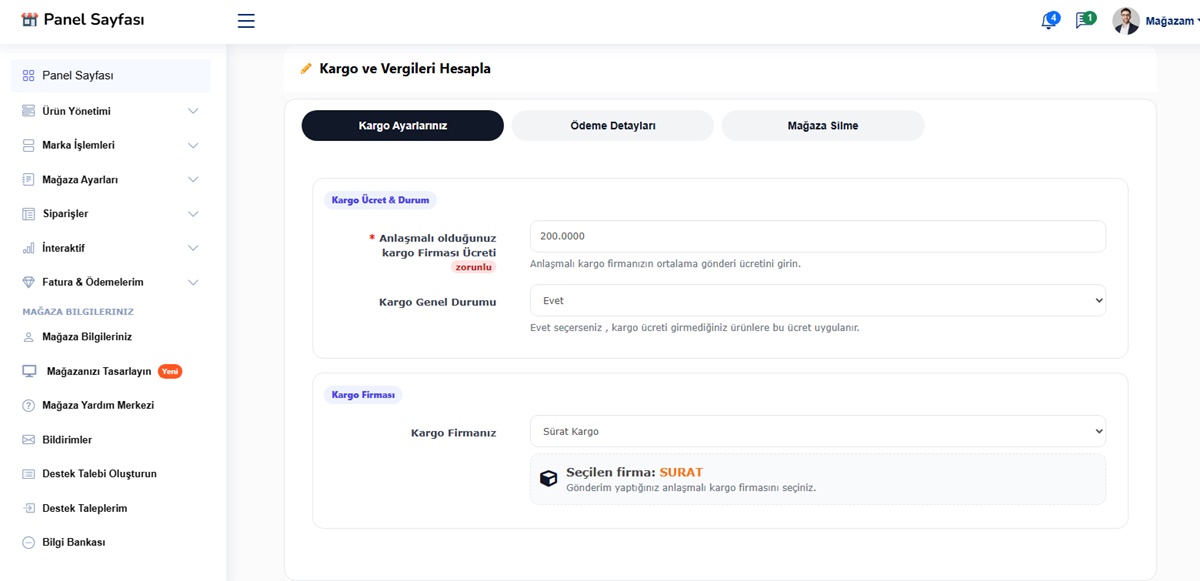Go to Panel Sayfası in sidebar
The image size is (1200, 581).
coord(77,76)
